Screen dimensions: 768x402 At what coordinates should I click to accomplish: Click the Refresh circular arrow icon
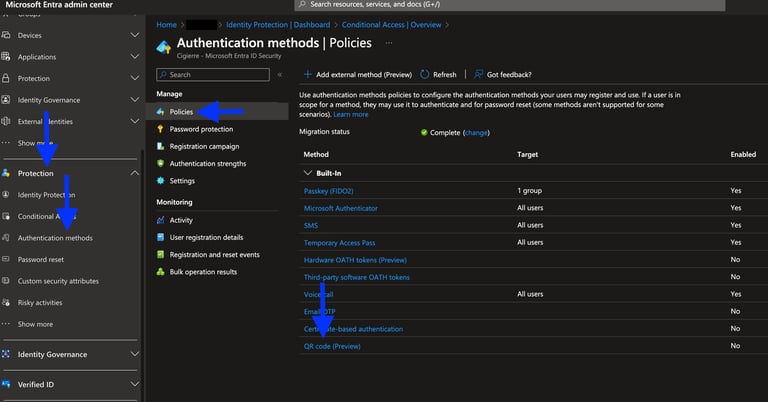tap(425, 74)
